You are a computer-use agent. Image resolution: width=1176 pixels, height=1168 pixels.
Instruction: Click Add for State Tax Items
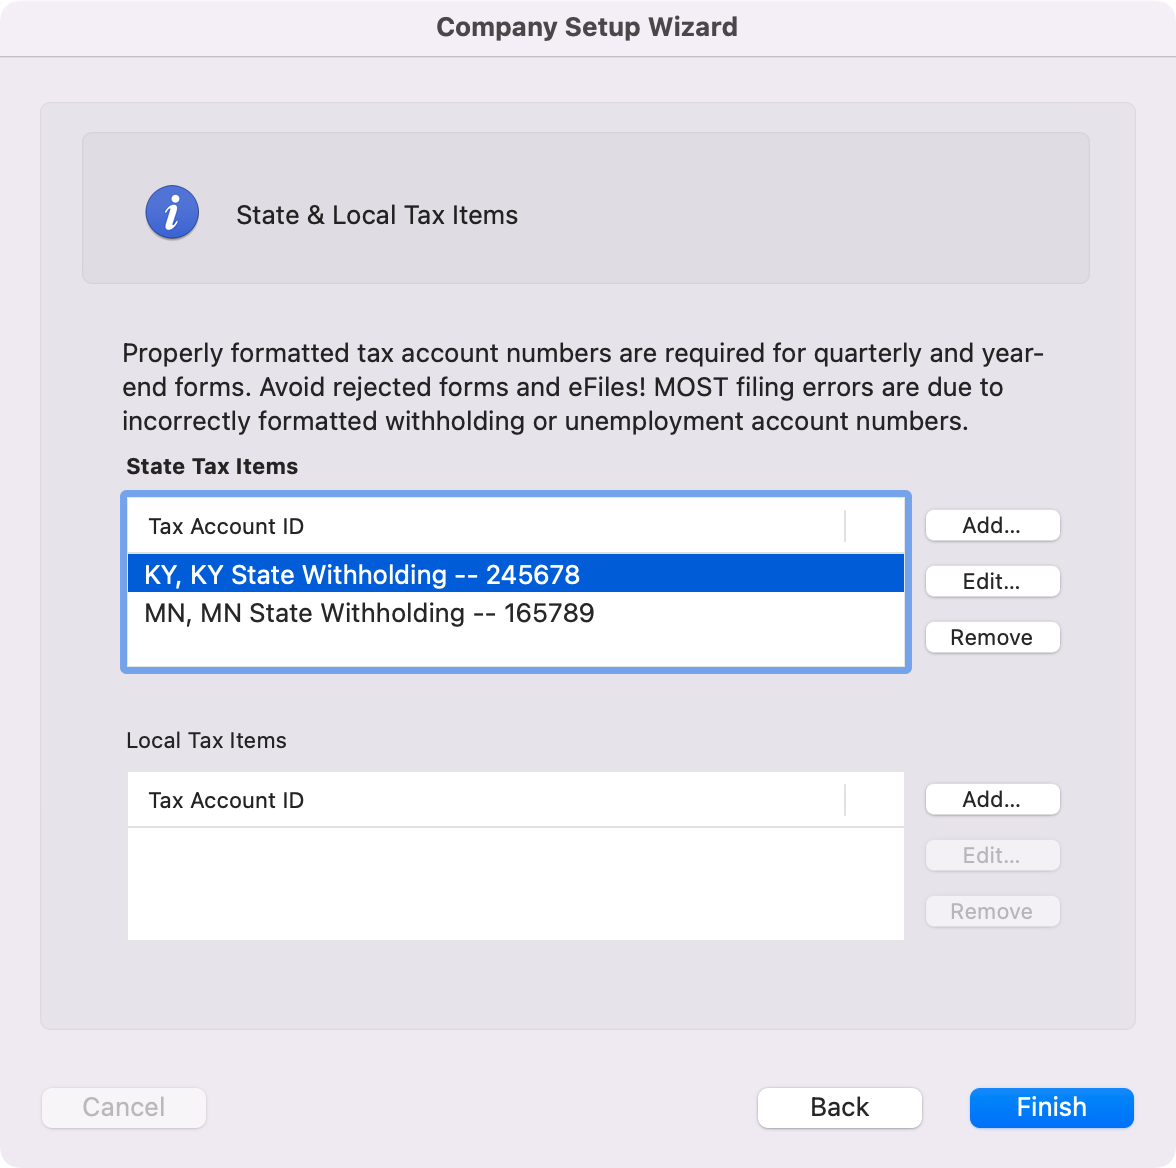tap(992, 526)
